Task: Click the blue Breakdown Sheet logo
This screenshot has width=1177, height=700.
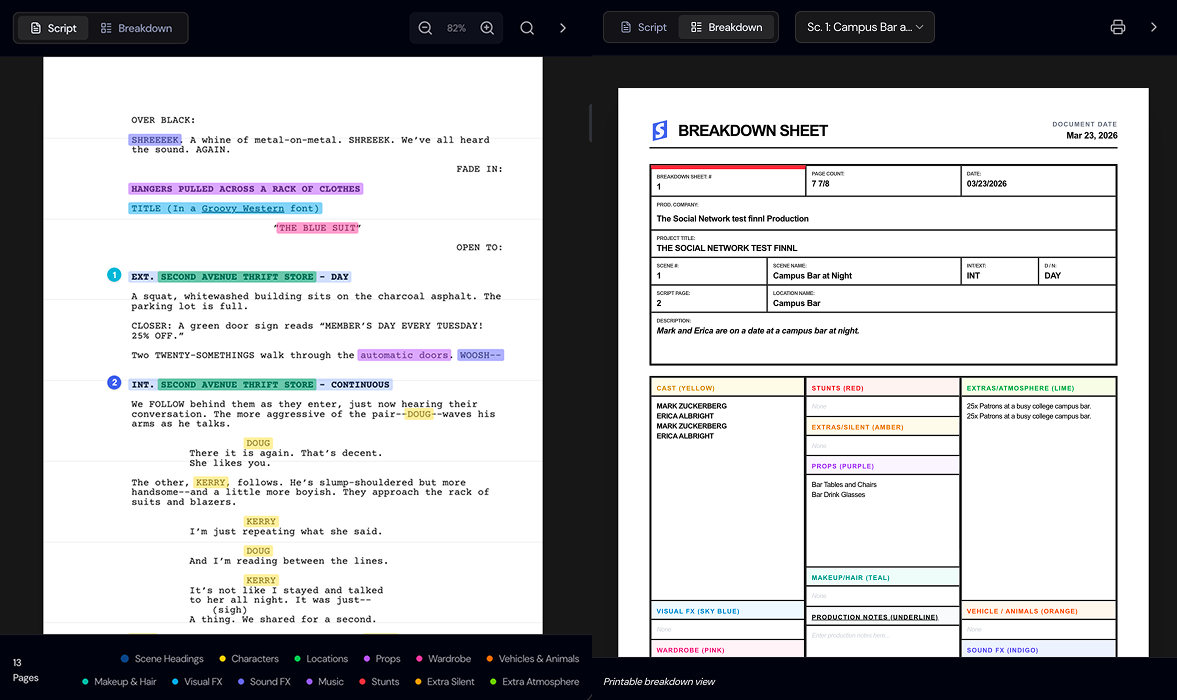Action: point(660,131)
